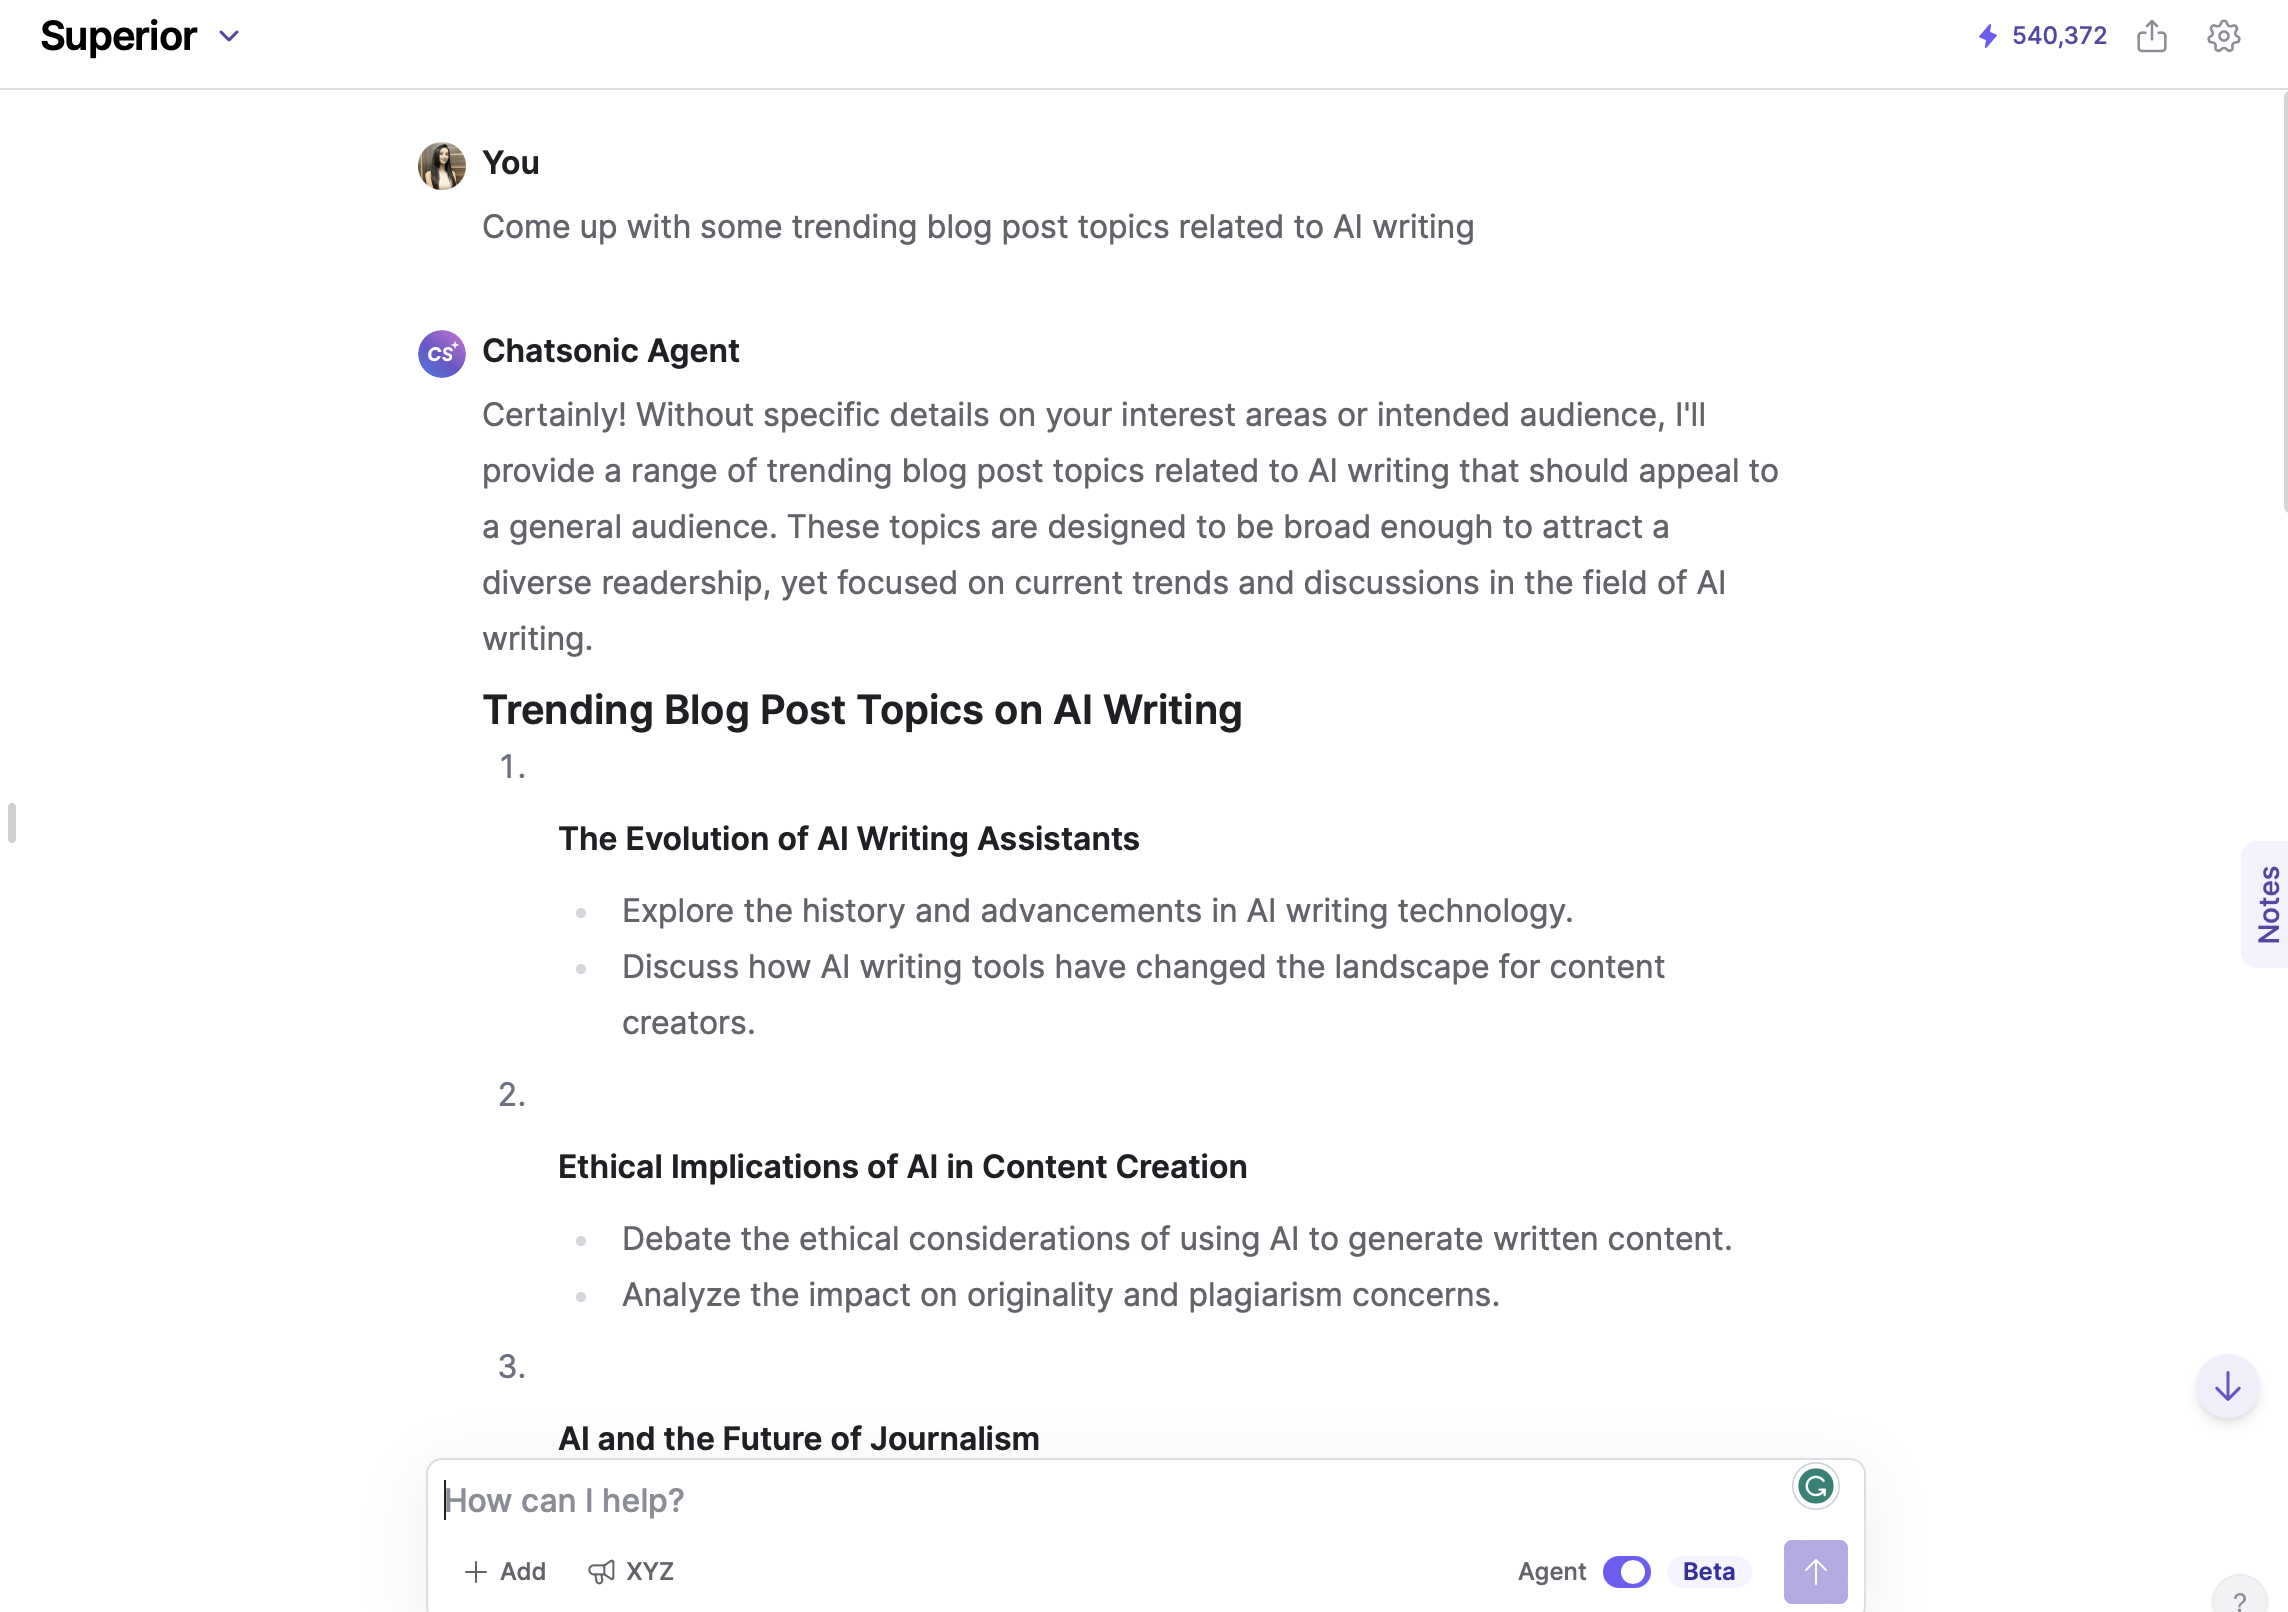
Task: Click the Beta badge label
Action: (x=1708, y=1572)
